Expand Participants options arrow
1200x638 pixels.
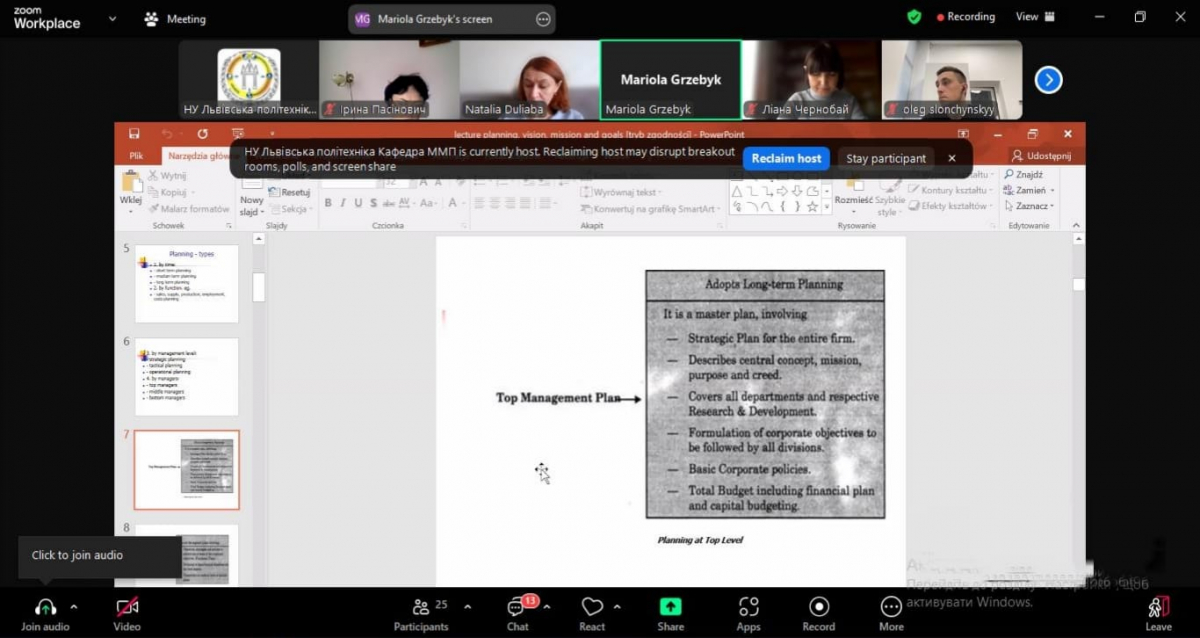(467, 607)
